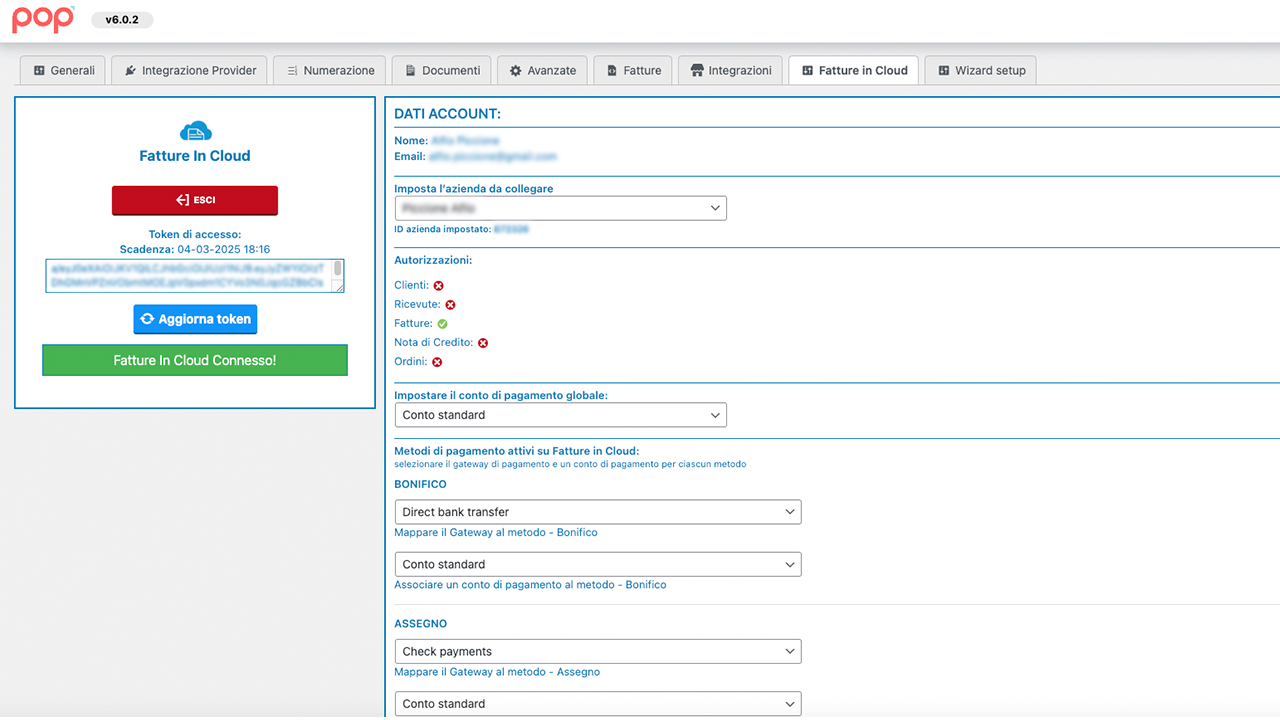Screen dimensions: 1280x720
Task: Switch to the Fatture tab
Action: [633, 70]
